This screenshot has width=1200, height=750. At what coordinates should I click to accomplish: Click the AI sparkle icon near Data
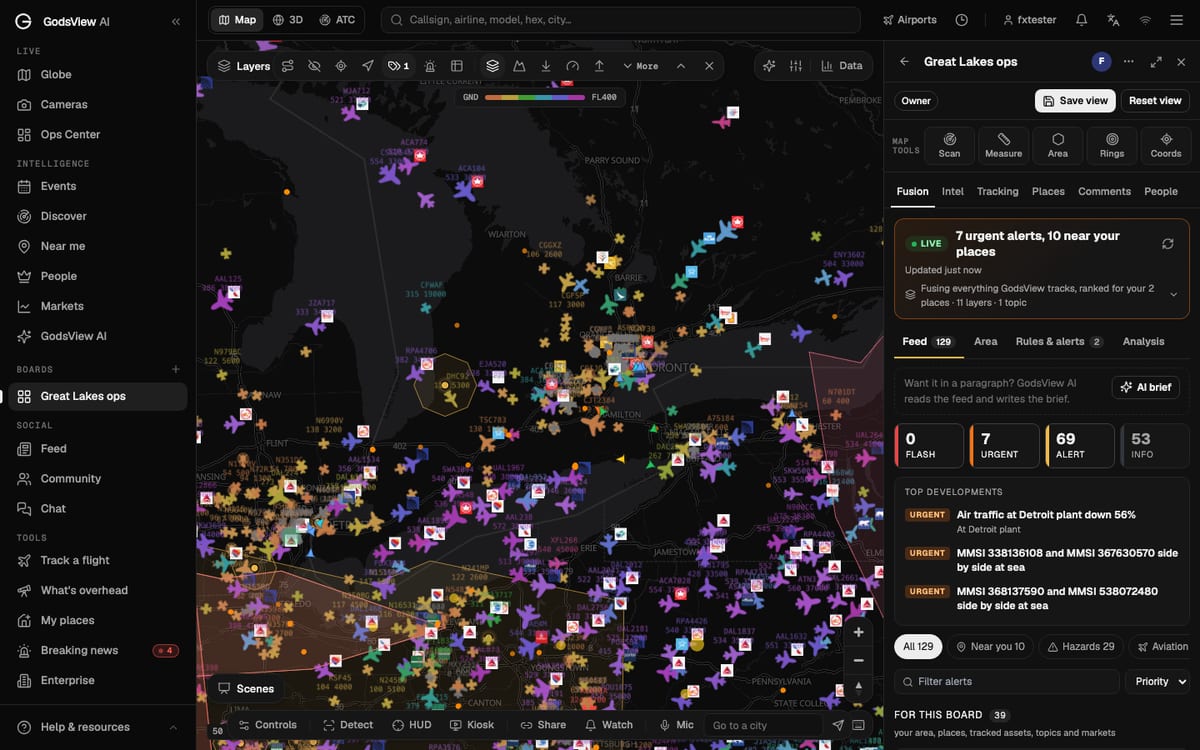(769, 66)
